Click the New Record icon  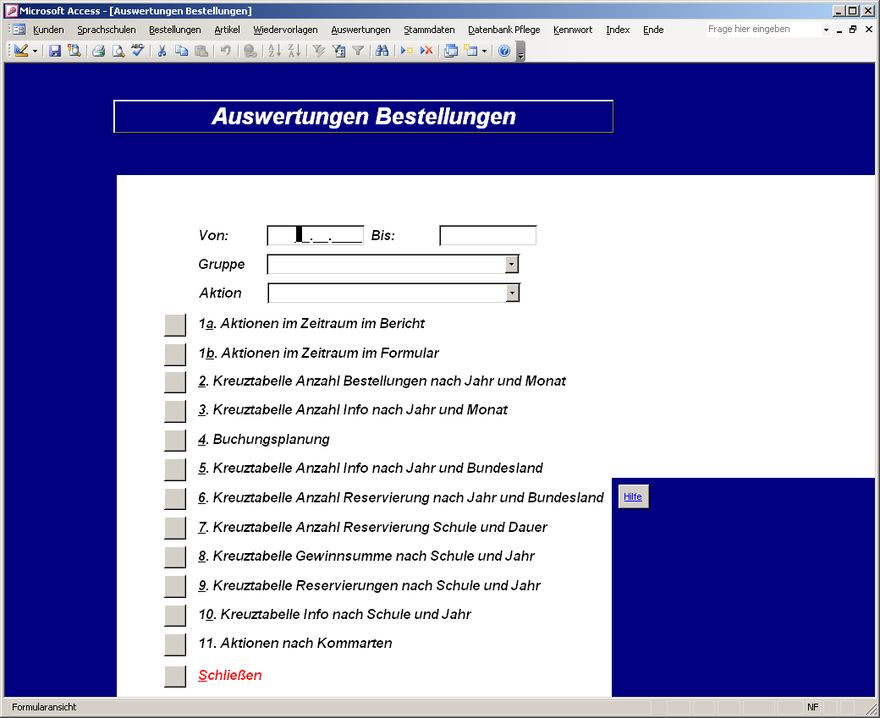coord(407,51)
